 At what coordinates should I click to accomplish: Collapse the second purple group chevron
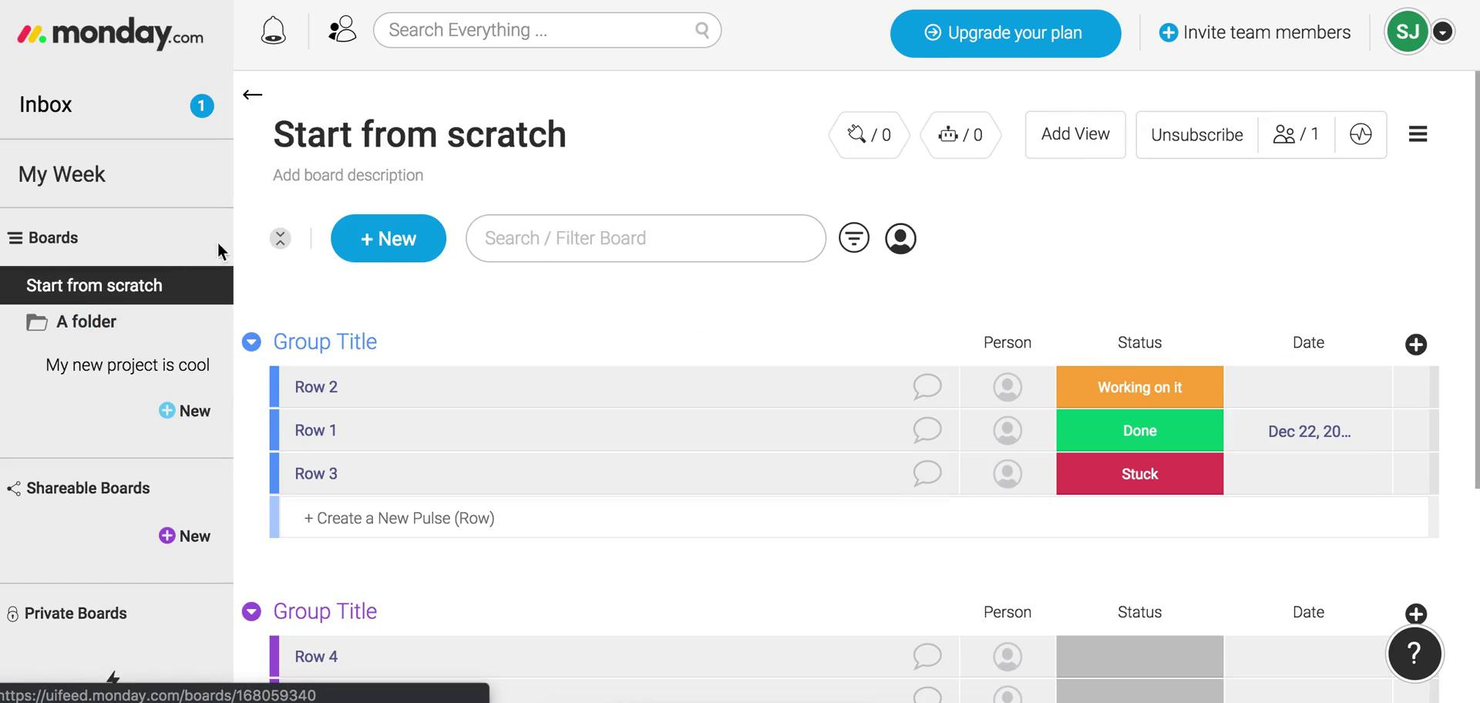coord(251,610)
